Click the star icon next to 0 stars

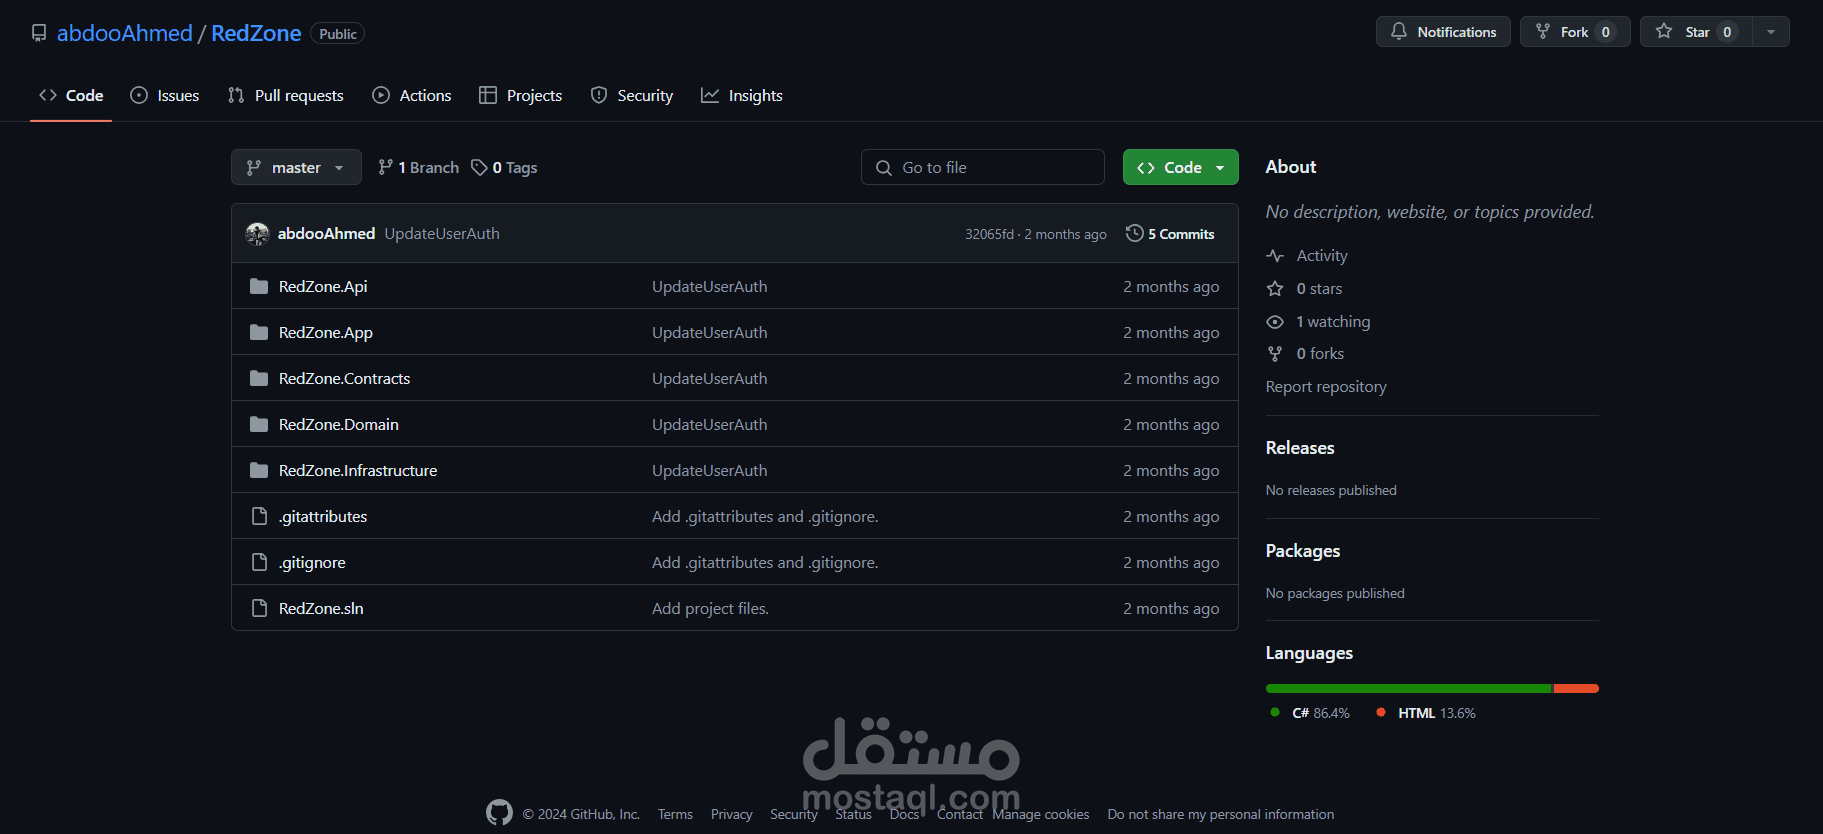click(1275, 289)
